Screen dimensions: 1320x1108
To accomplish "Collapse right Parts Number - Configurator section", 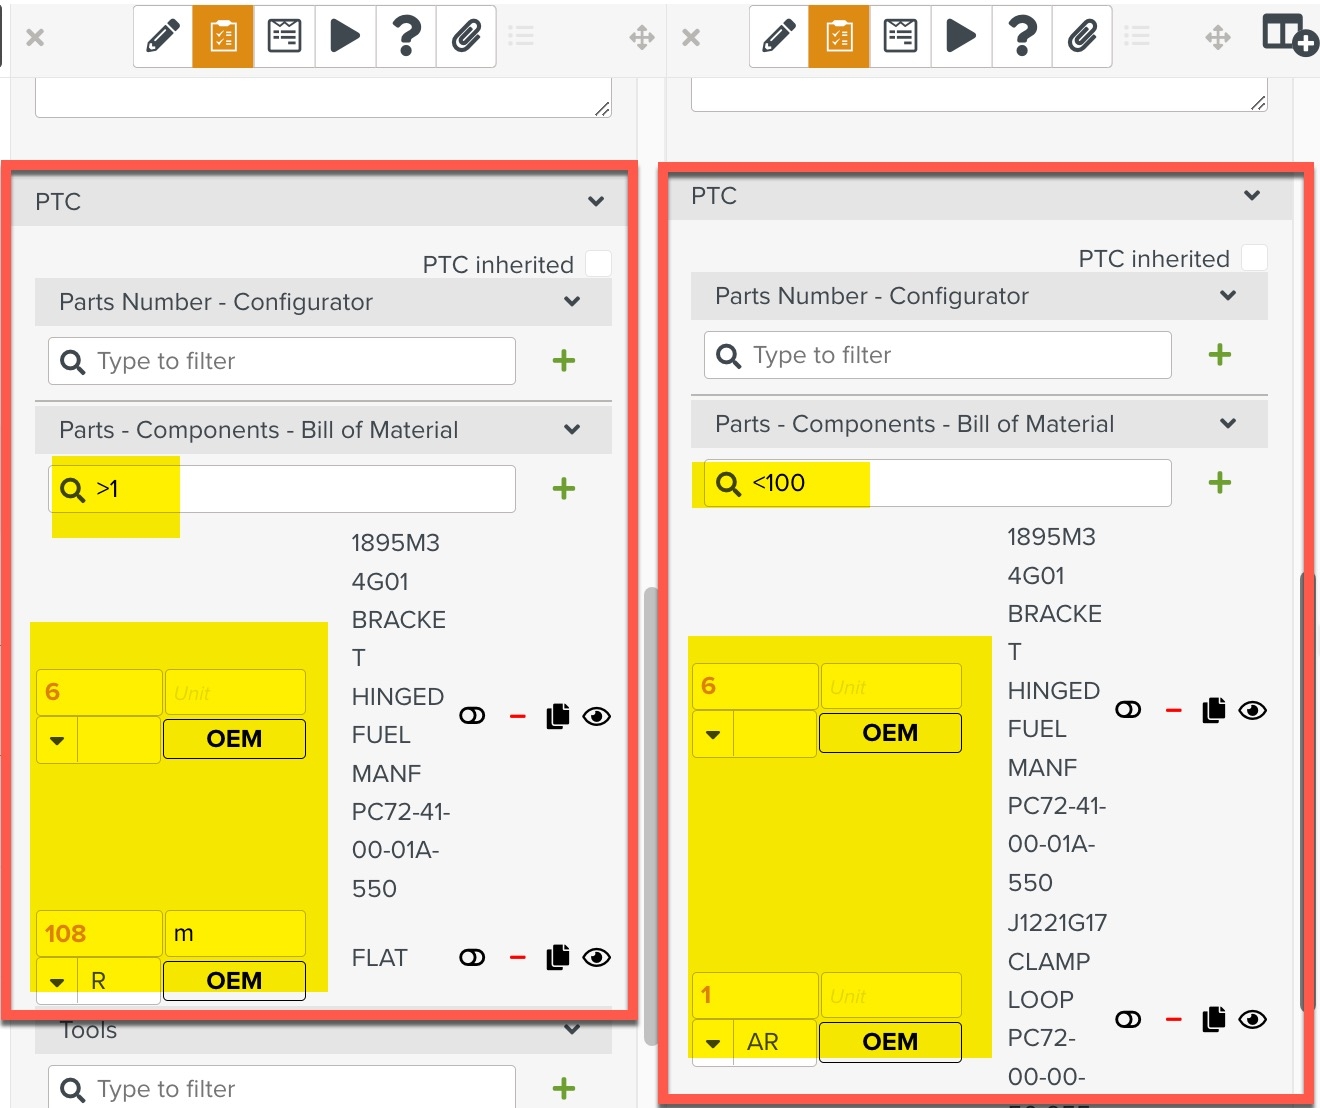I will 1228,296.
